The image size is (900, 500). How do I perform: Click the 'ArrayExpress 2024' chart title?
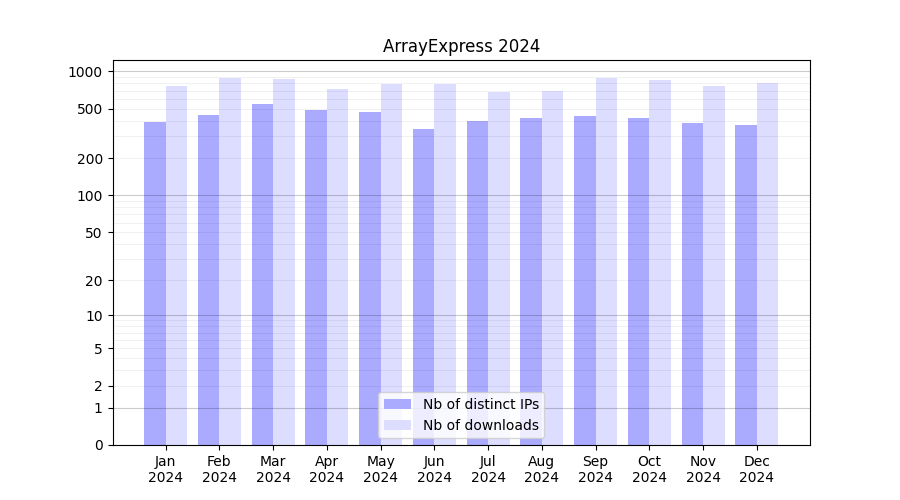461,46
